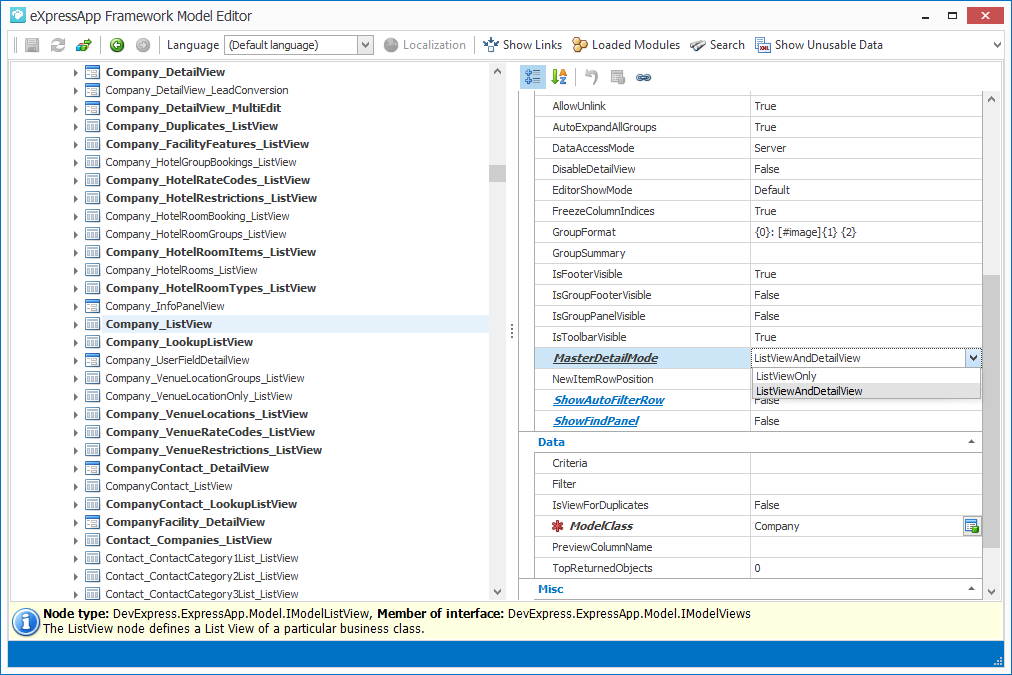The height and width of the screenshot is (675, 1012).
Task: Click the GroupFormat value cell
Action: tap(866, 232)
